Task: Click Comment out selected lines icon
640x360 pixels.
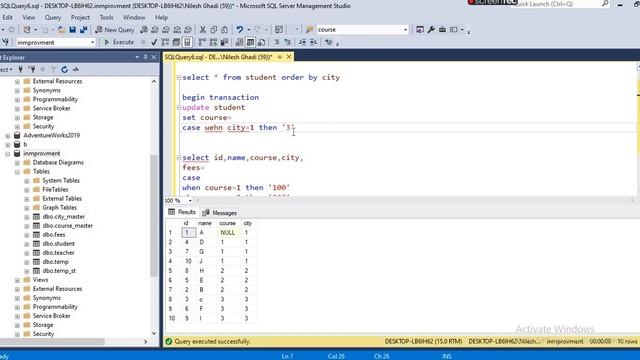Action: point(277,42)
